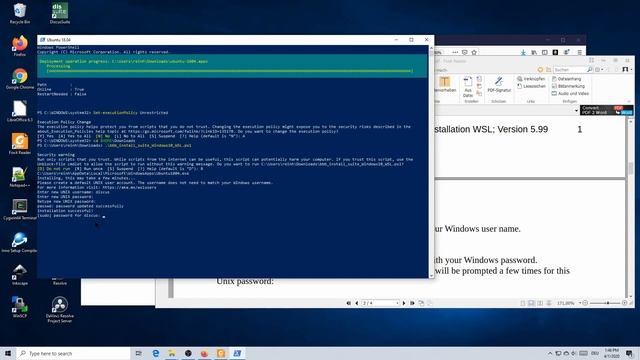Open the Notepad++ desktop shortcut
640x360 pixels.
[20, 176]
